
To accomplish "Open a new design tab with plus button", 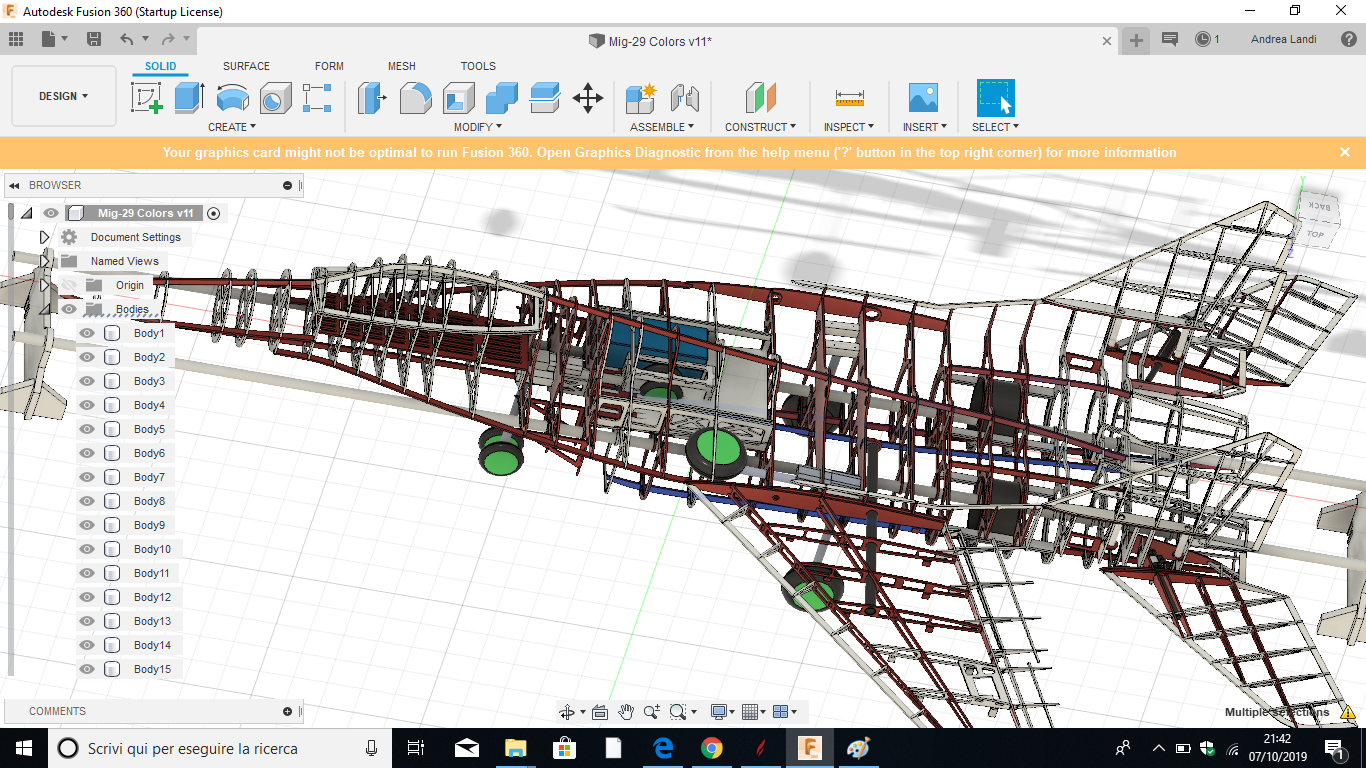I will click(x=1136, y=40).
